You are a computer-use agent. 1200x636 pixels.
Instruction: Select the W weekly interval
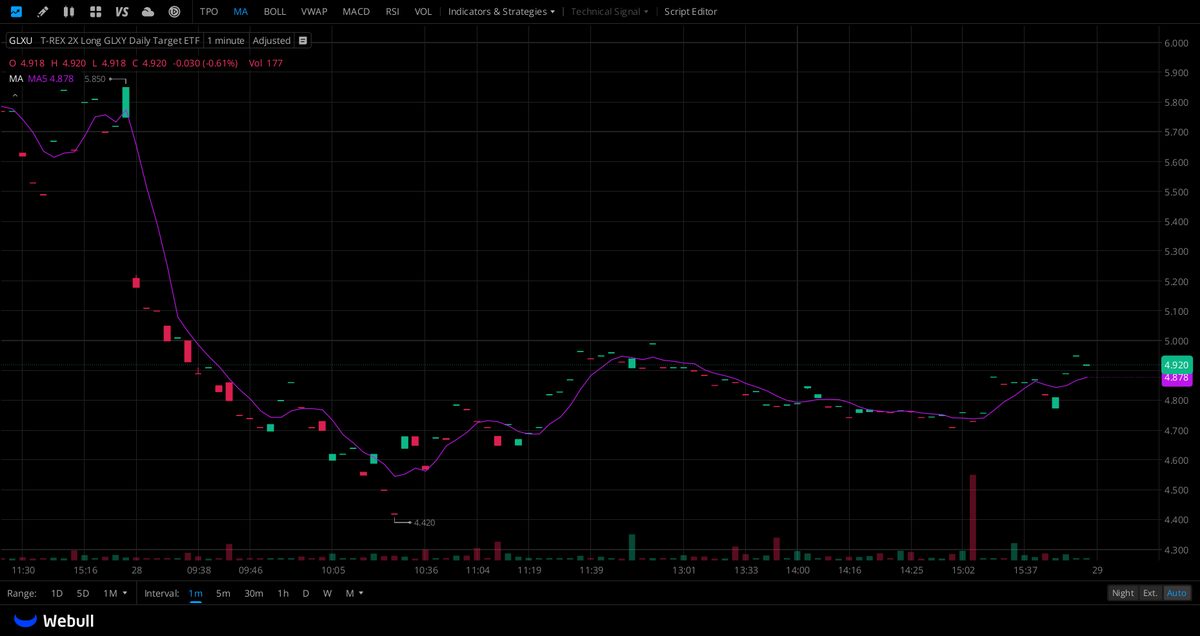coord(327,593)
